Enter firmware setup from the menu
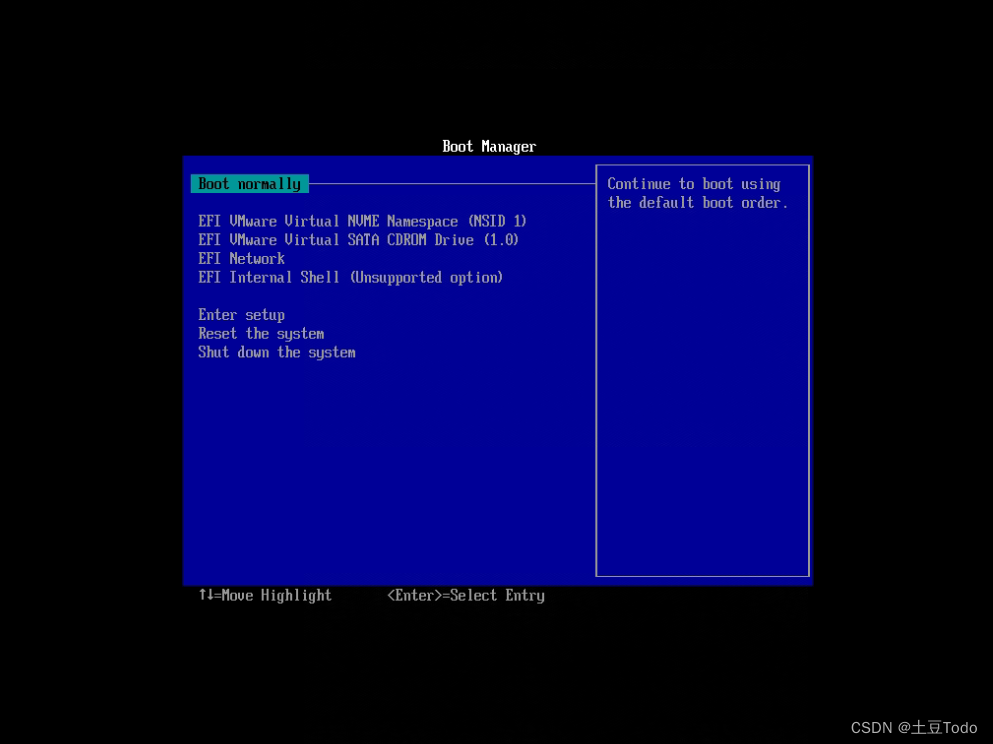This screenshot has width=993, height=744. click(241, 314)
